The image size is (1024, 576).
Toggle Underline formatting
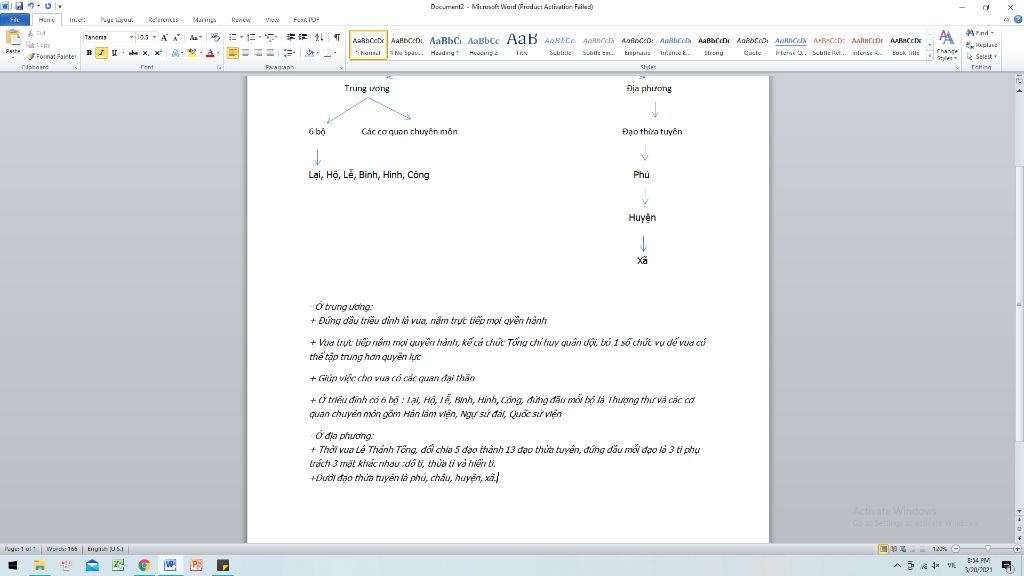[x=114, y=53]
